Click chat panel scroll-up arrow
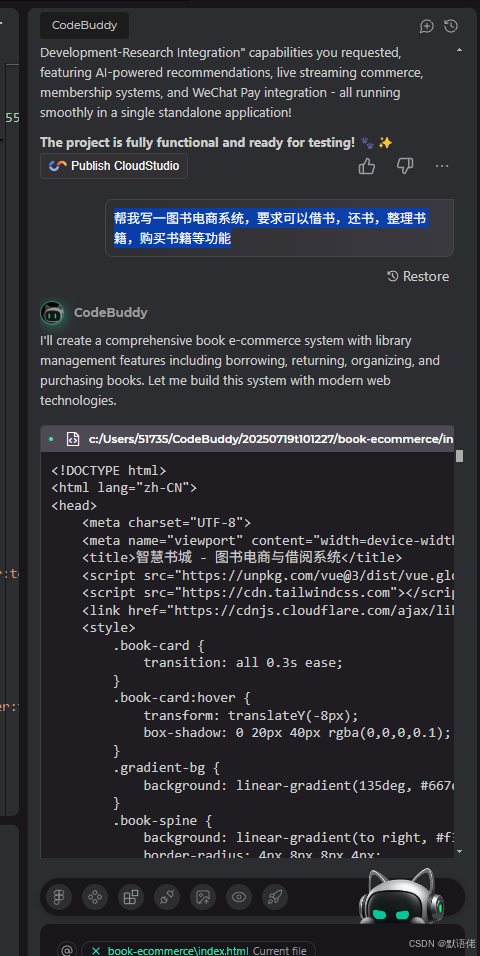 point(459,50)
